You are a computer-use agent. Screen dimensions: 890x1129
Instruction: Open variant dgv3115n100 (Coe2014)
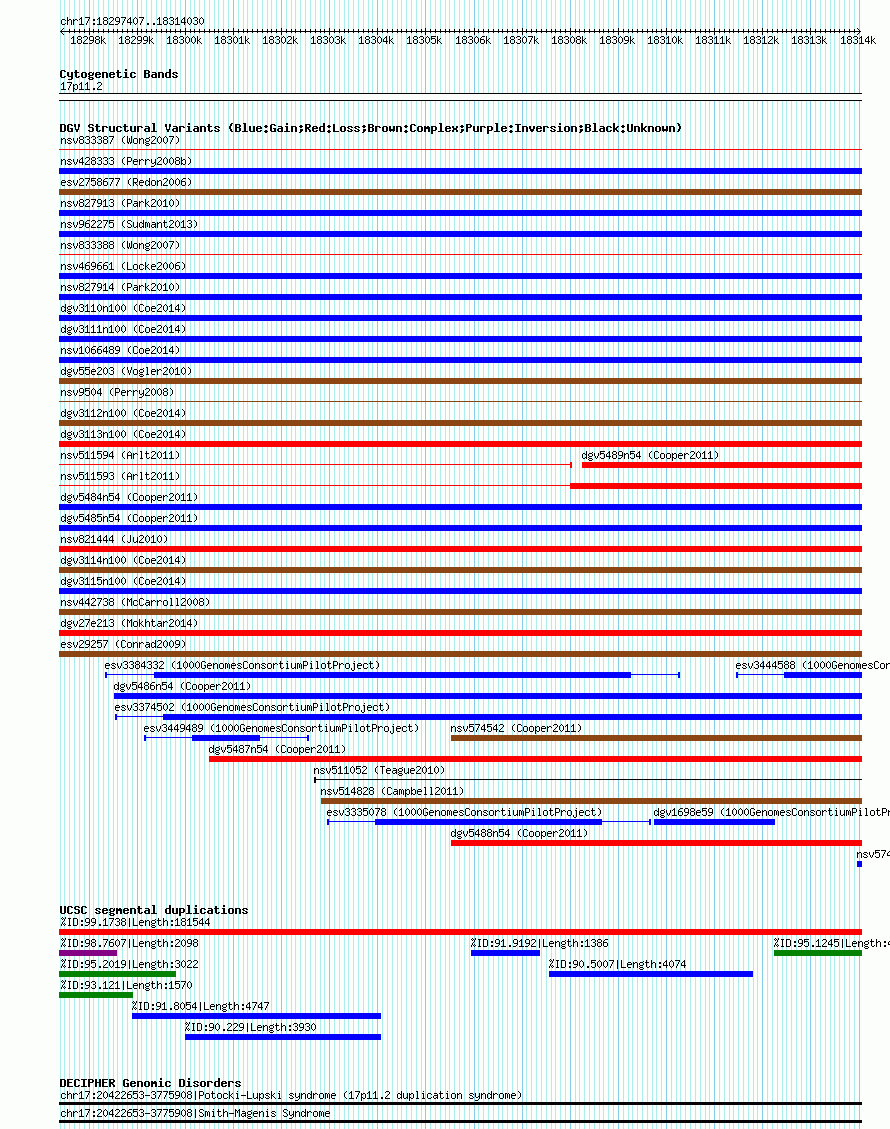pos(123,581)
